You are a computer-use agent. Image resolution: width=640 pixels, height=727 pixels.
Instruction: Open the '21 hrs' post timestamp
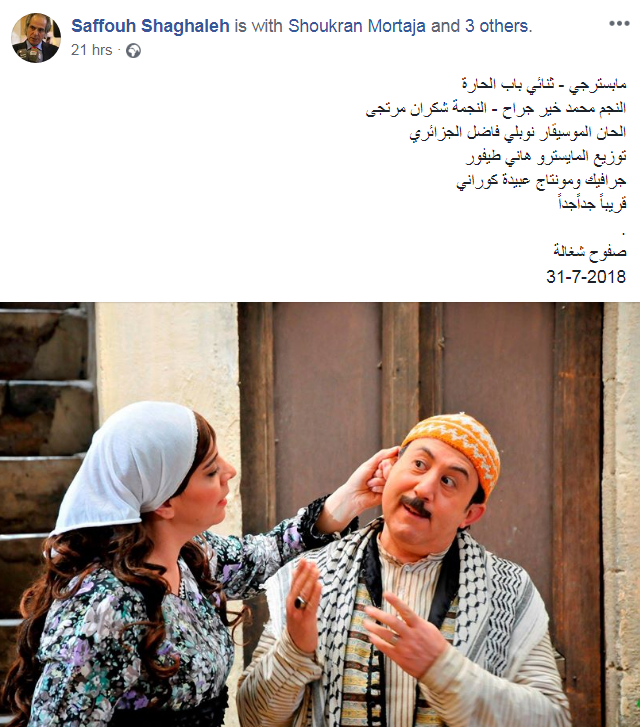click(91, 50)
